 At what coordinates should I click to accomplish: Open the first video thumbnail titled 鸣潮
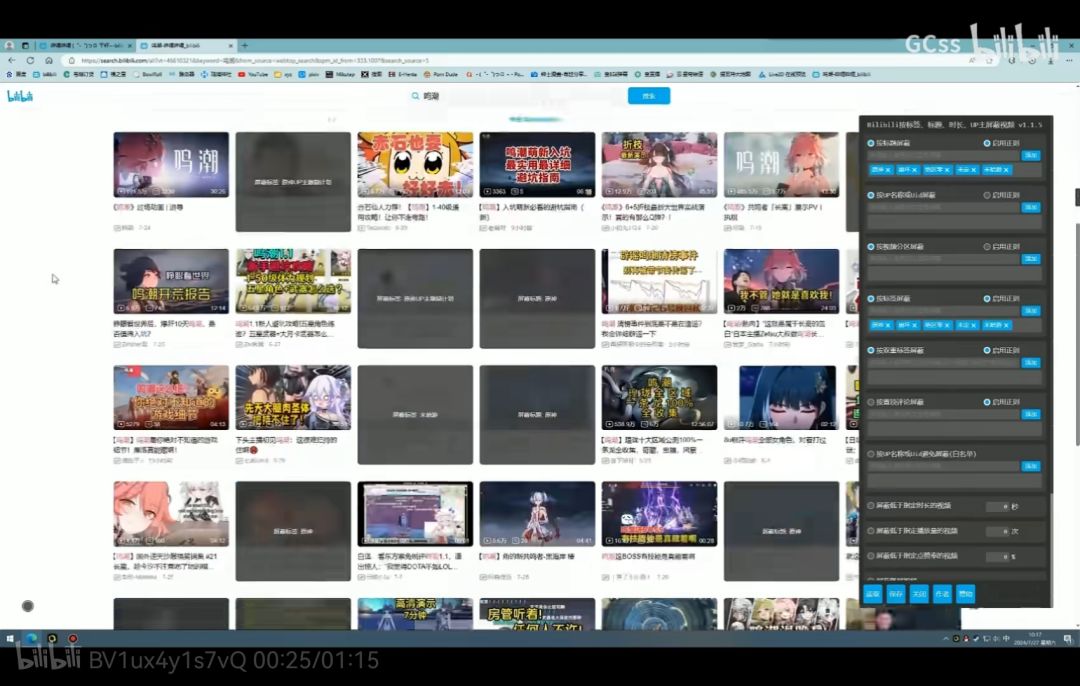pos(171,165)
